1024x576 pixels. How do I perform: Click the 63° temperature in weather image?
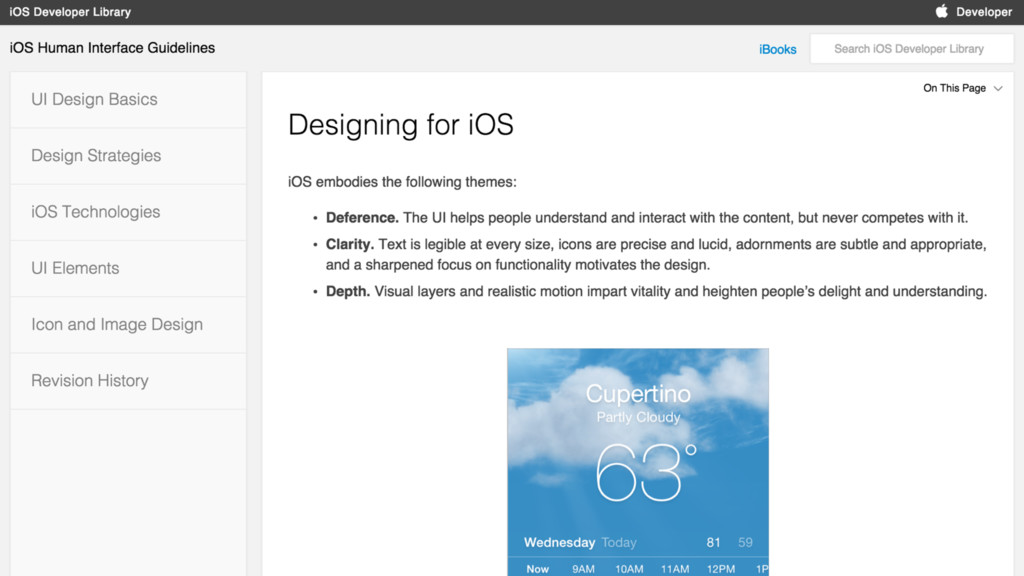click(646, 472)
